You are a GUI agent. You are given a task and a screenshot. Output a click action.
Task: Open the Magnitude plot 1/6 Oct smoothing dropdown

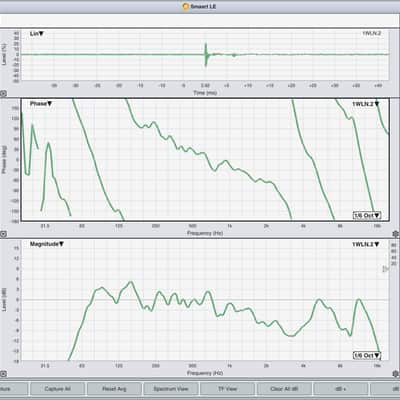(x=367, y=355)
